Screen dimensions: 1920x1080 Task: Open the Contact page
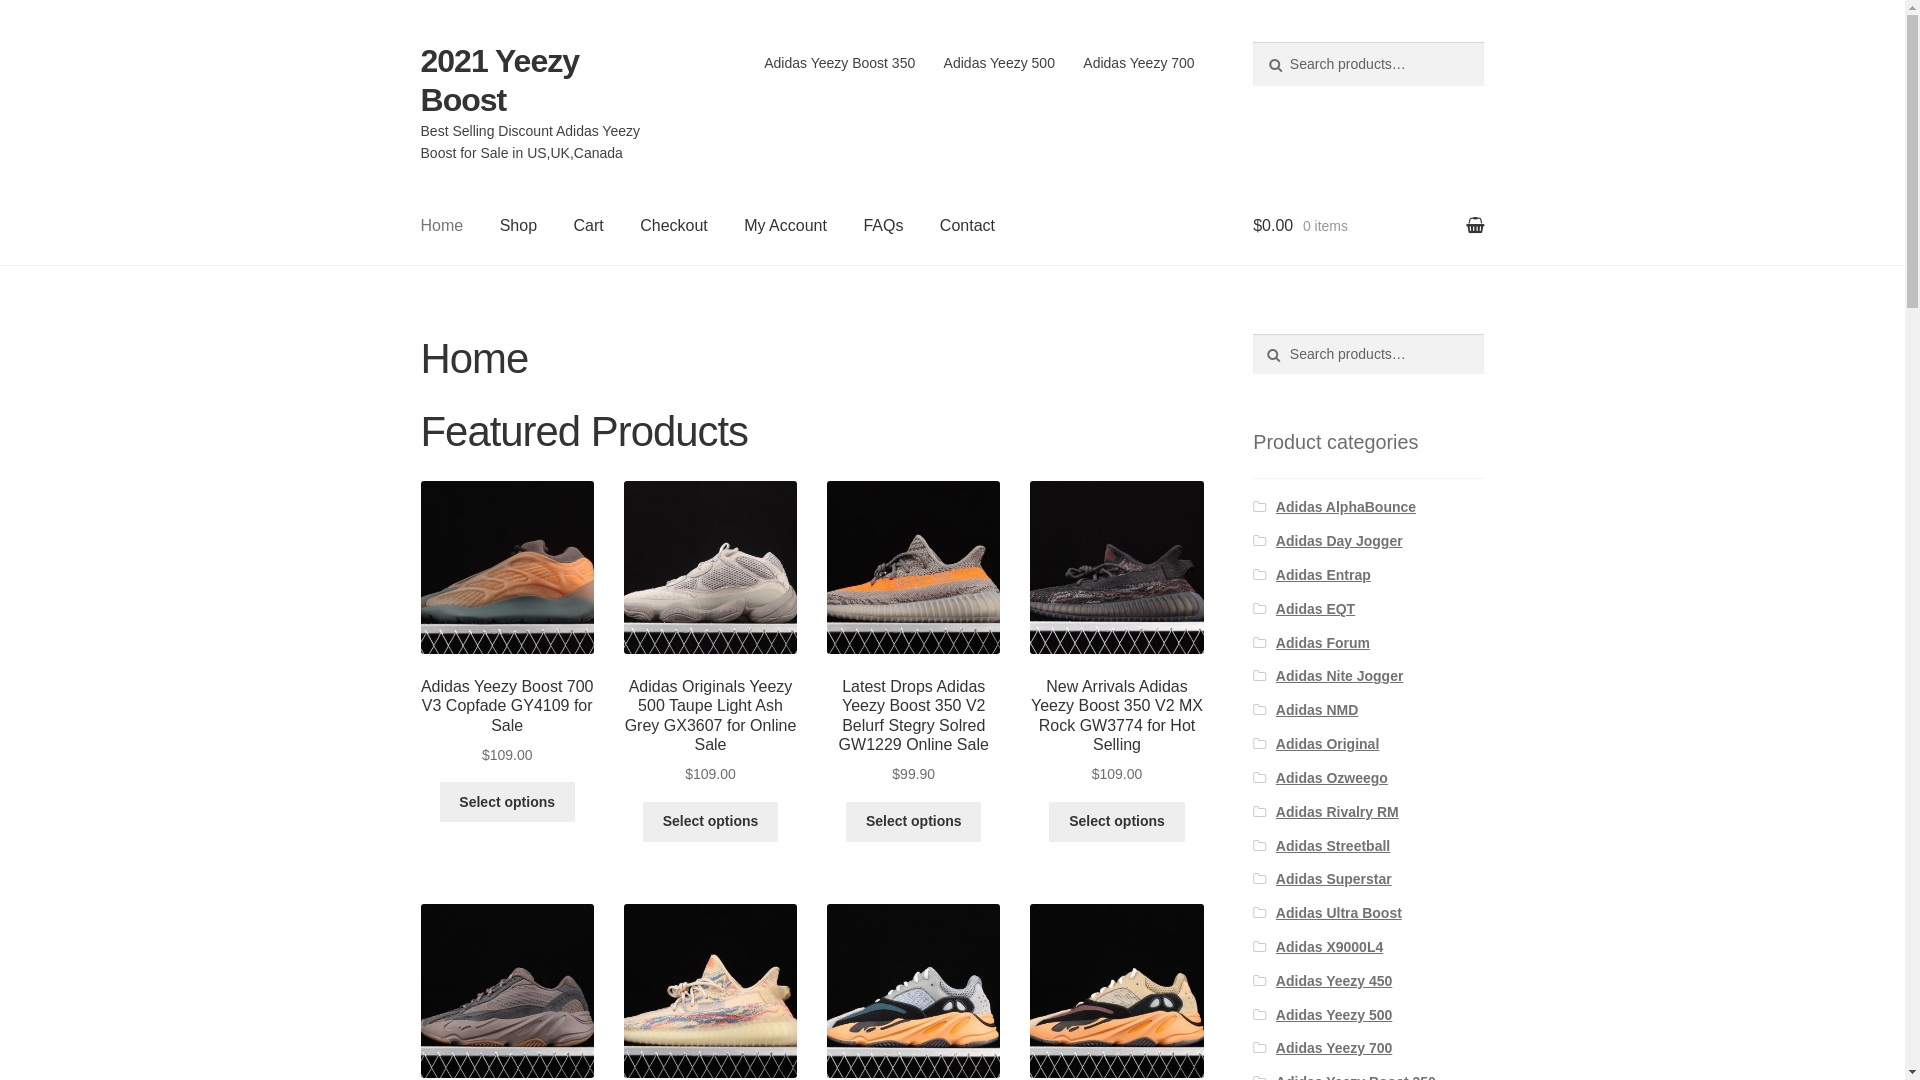pos(966,226)
